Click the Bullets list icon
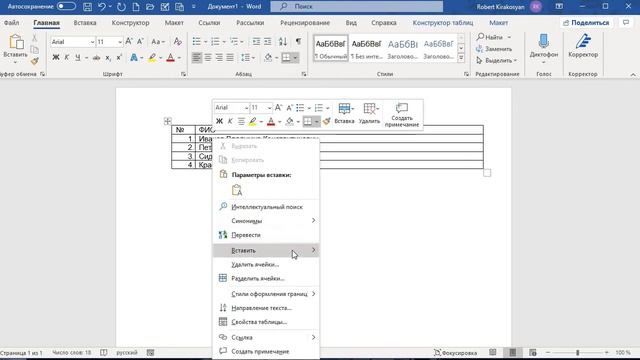The image size is (640, 360). pos(197,41)
